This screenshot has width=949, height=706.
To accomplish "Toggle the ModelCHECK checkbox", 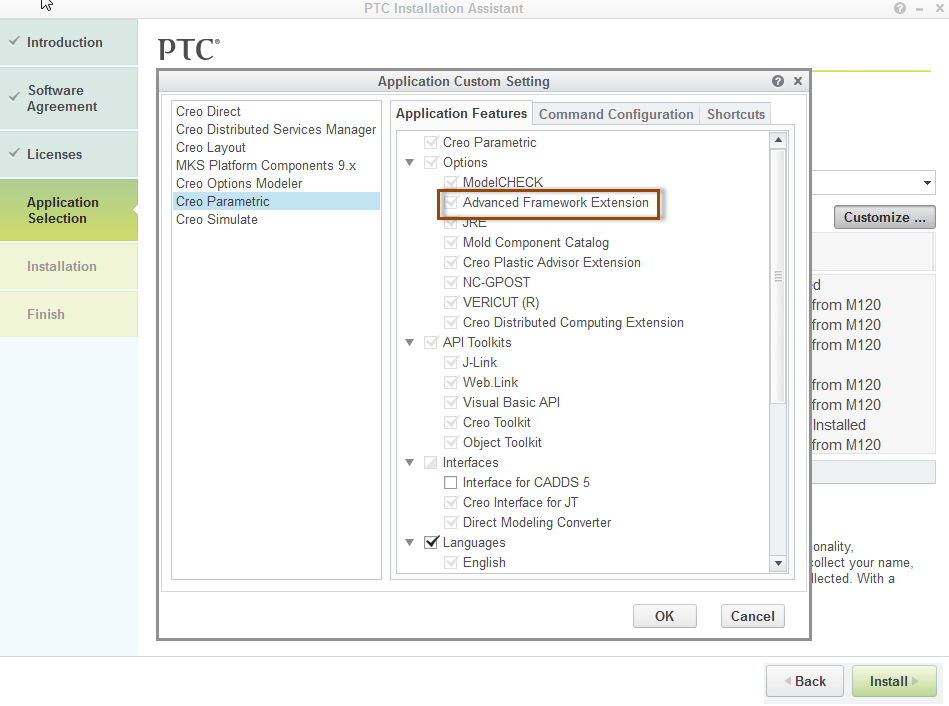I will point(450,182).
